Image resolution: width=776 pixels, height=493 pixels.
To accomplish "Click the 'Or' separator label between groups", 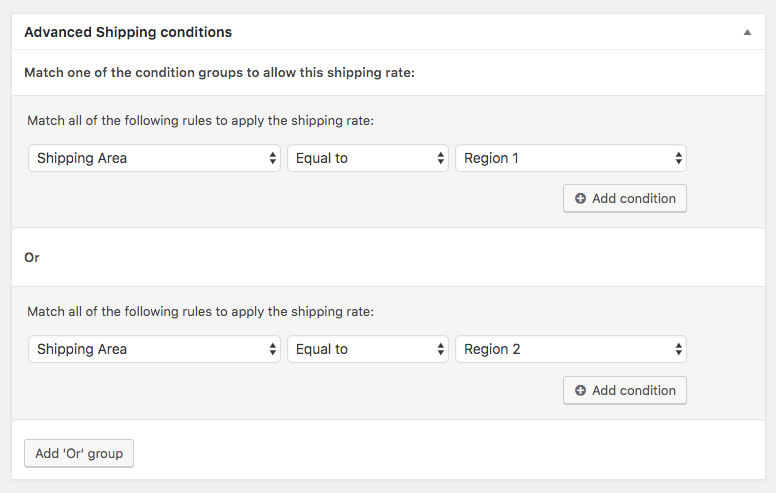I will (32, 257).
